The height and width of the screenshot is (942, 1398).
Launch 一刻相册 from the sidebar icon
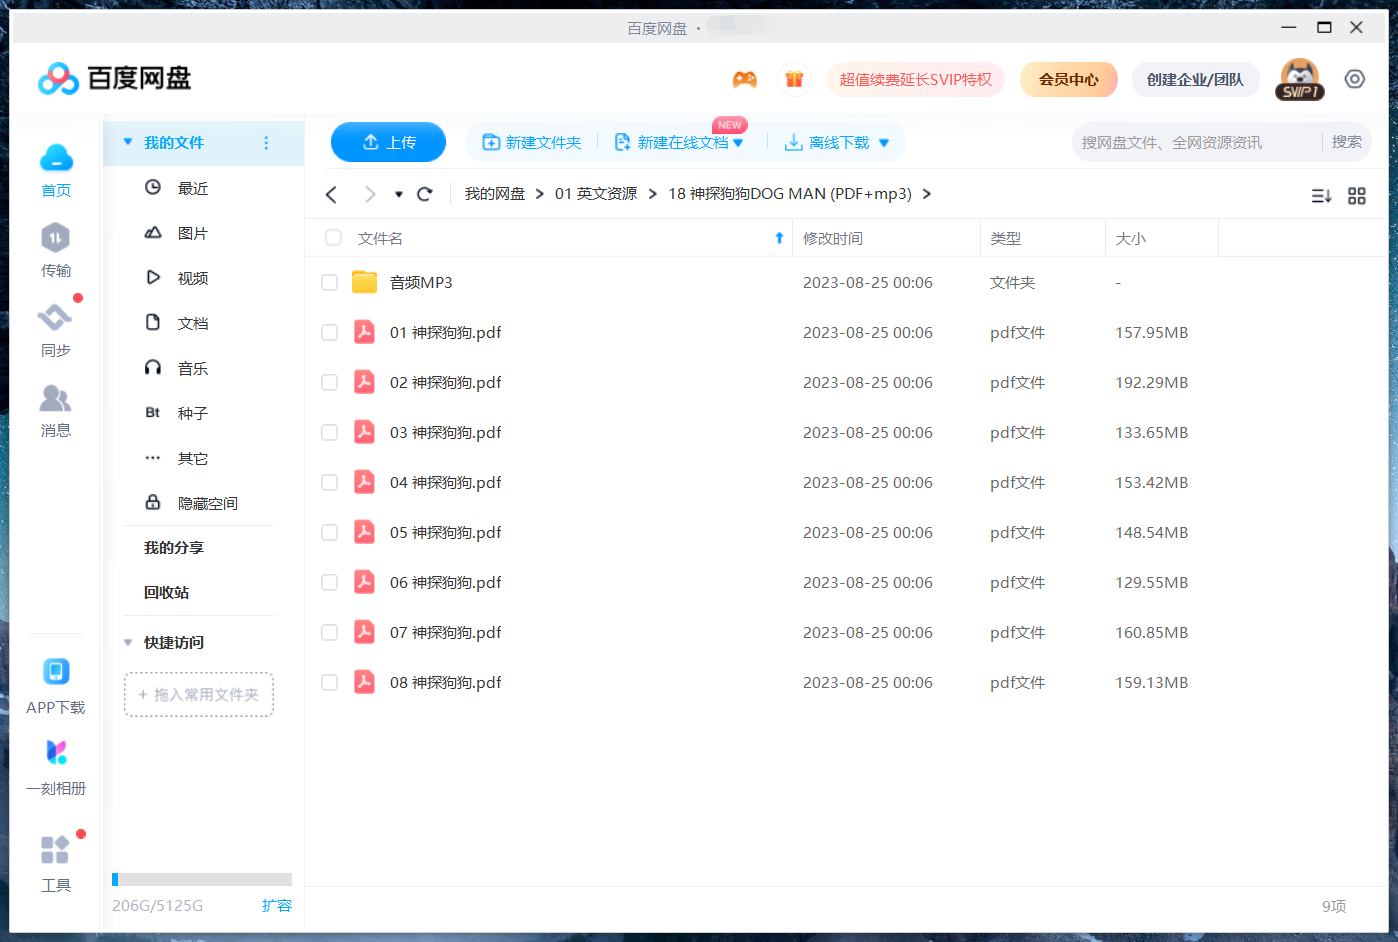(x=56, y=752)
